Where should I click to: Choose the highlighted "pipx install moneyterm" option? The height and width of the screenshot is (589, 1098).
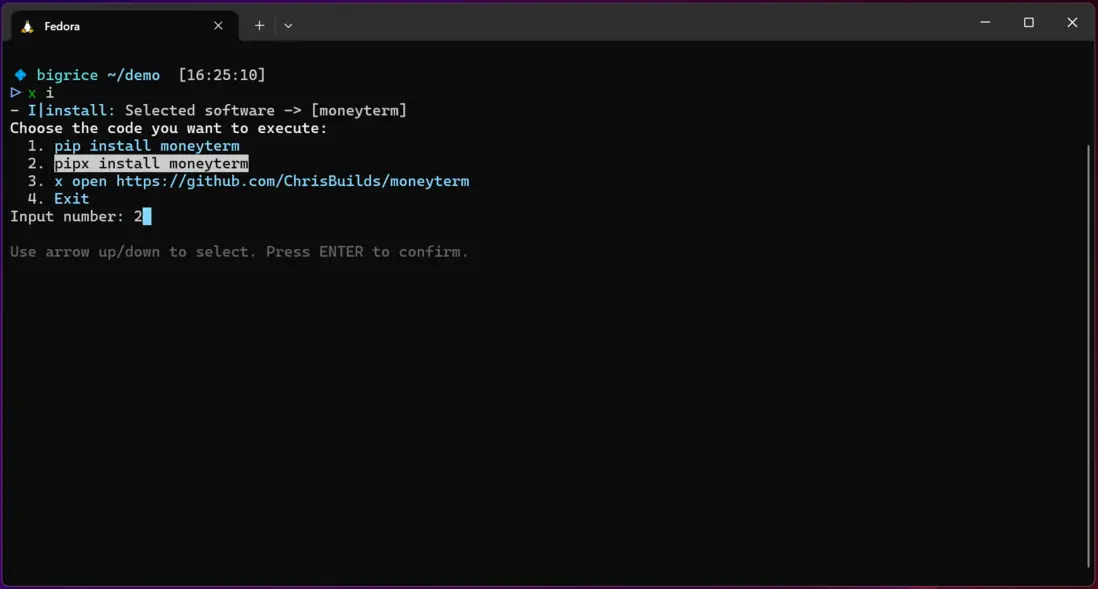coord(151,164)
